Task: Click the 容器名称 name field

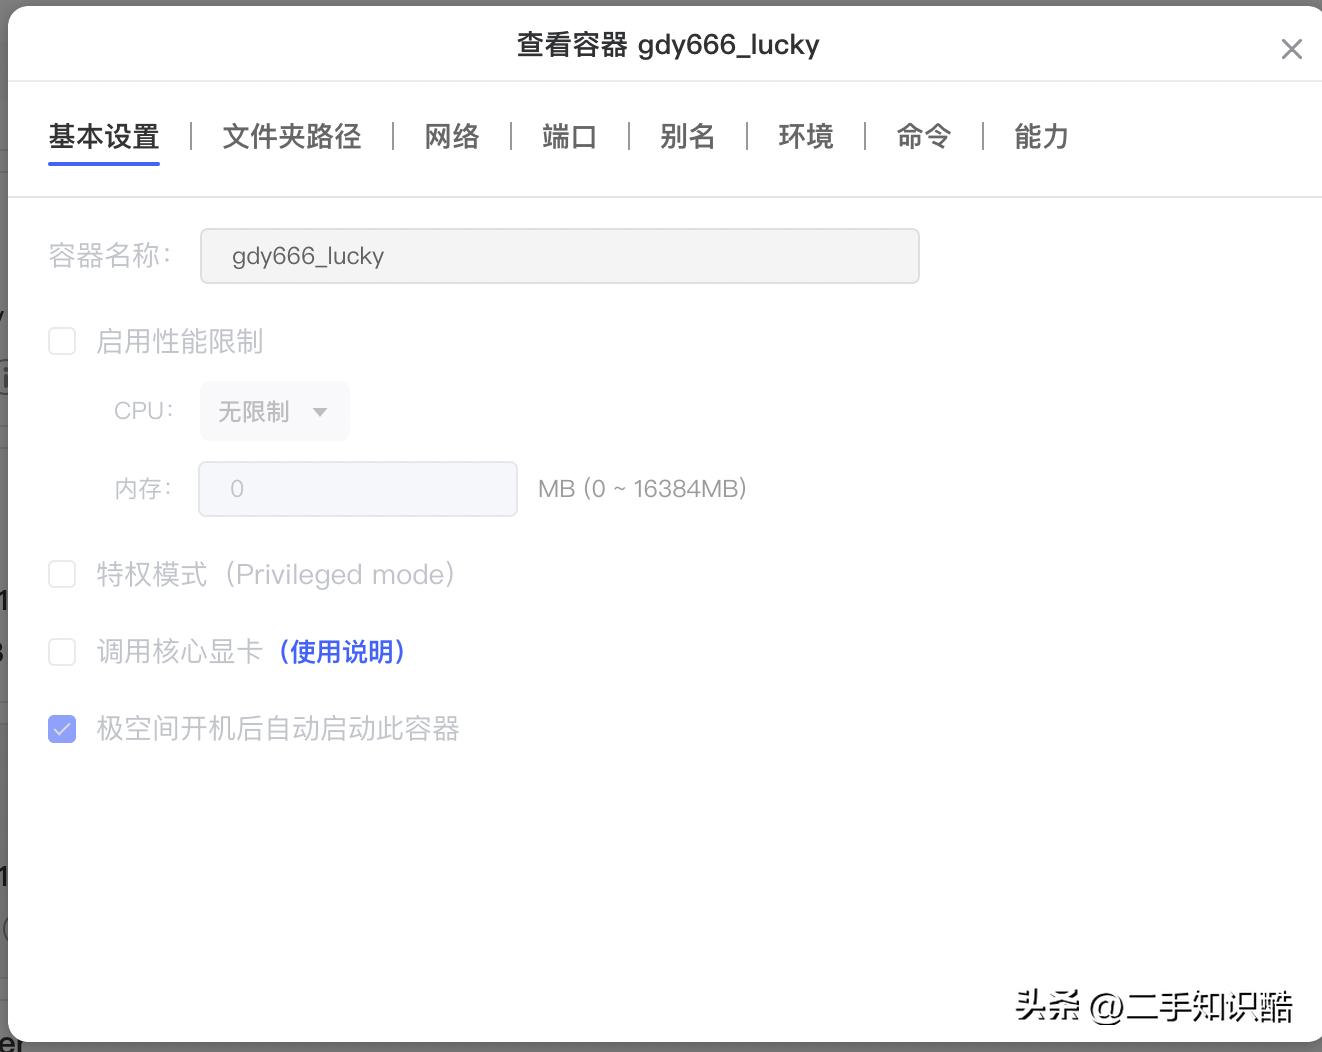Action: pyautogui.click(x=559, y=256)
